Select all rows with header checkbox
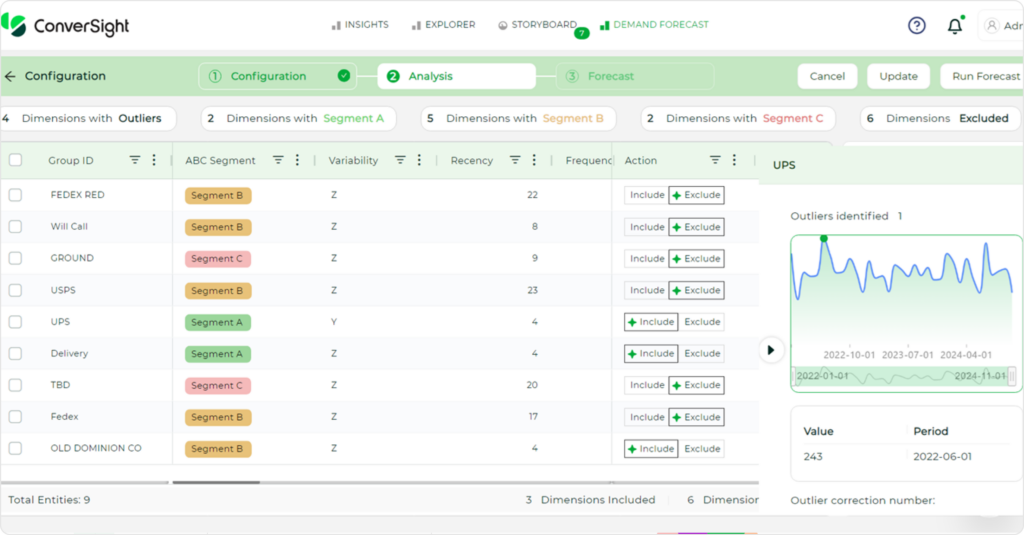1024x535 pixels. point(16,160)
